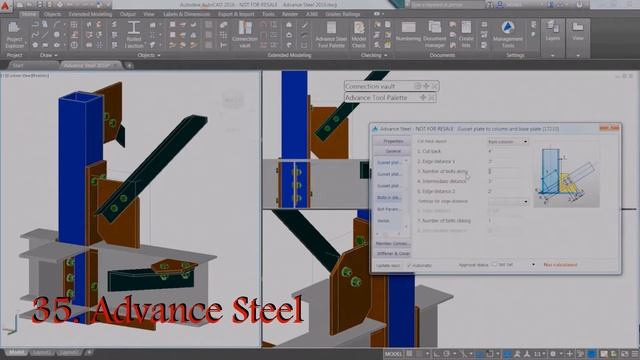Image resolution: width=640 pixels, height=360 pixels.
Task: Open the Export & Import tab
Action: (x=236, y=14)
